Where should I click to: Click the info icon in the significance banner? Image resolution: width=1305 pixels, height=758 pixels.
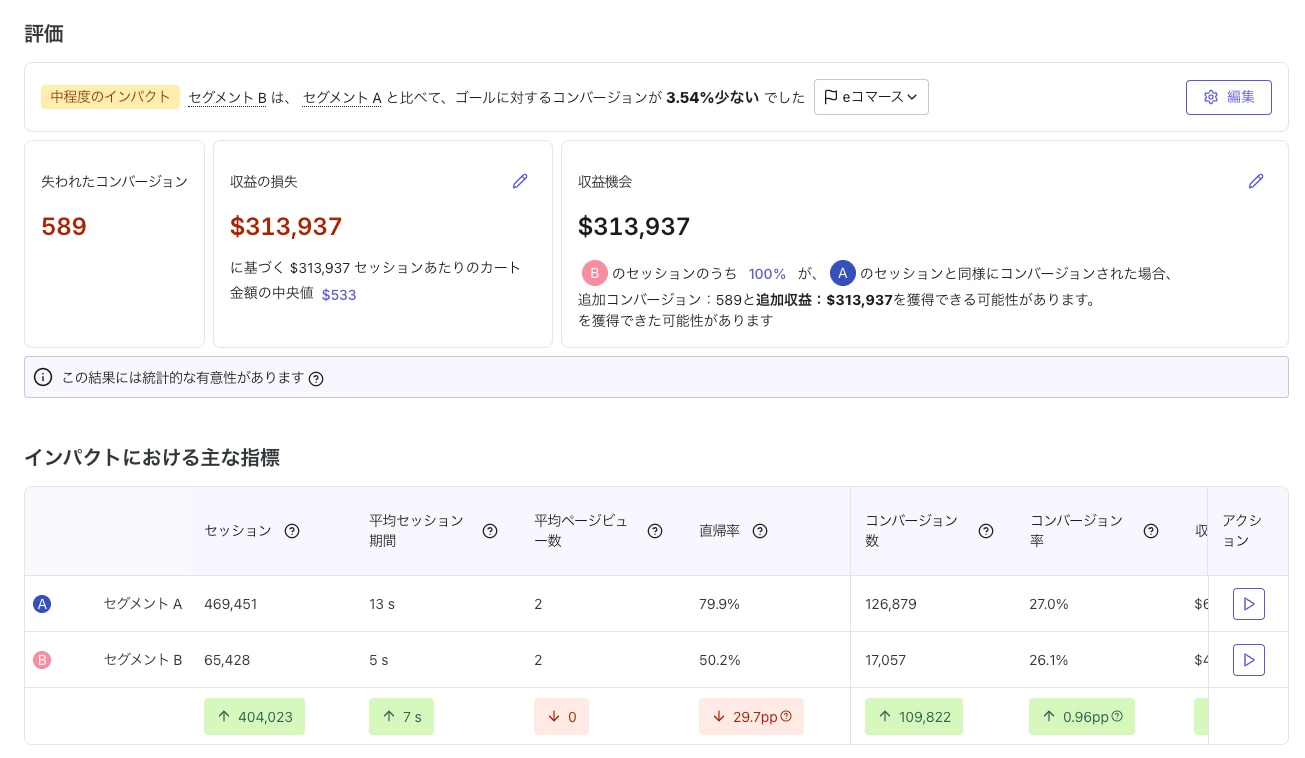(43, 377)
